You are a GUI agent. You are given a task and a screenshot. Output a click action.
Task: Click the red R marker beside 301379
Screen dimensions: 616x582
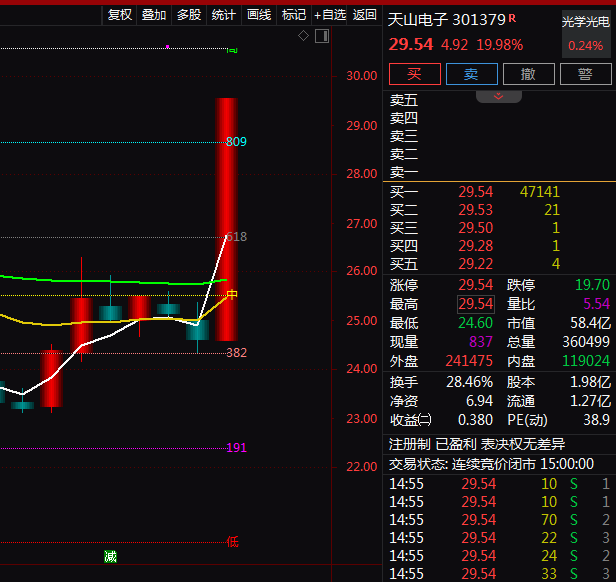[x=512, y=18]
